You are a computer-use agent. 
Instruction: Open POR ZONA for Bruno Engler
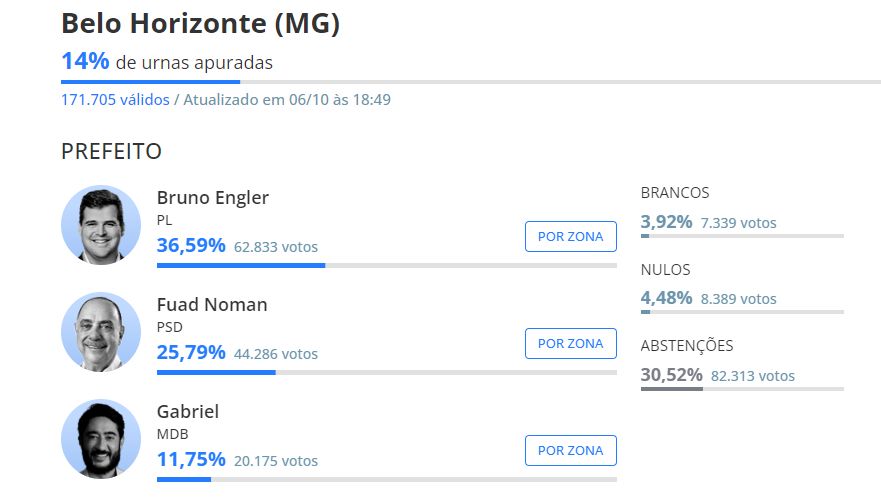570,237
